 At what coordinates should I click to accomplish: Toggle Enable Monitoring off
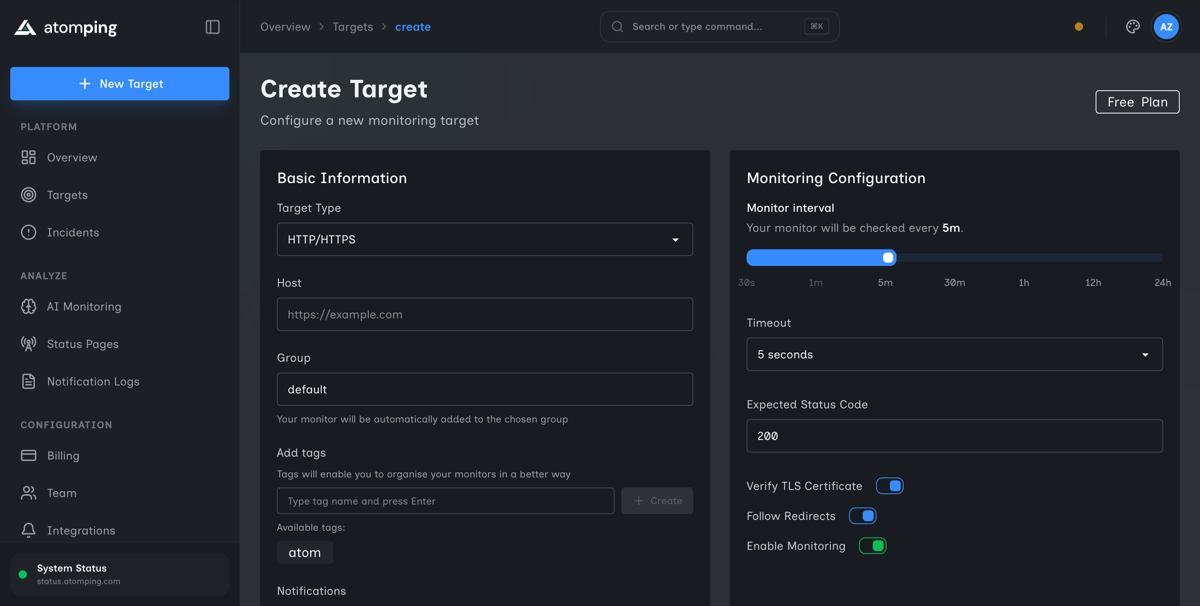click(x=872, y=545)
